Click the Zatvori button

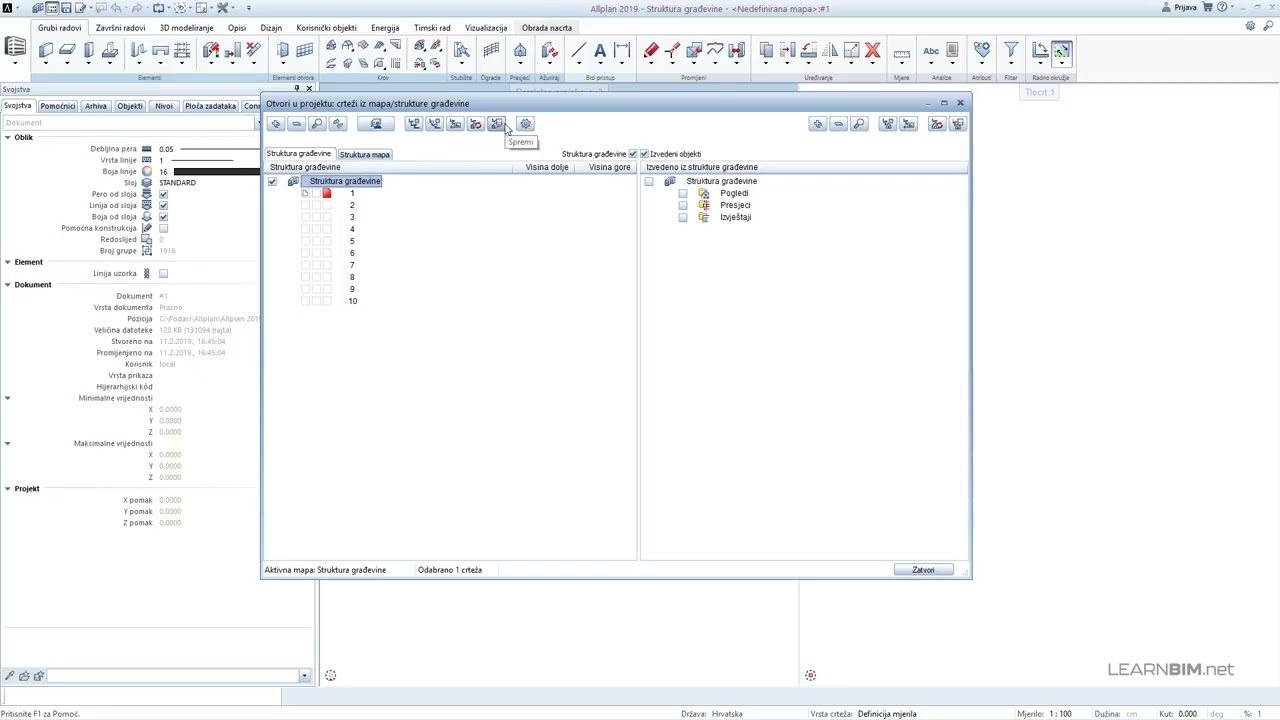click(x=923, y=570)
